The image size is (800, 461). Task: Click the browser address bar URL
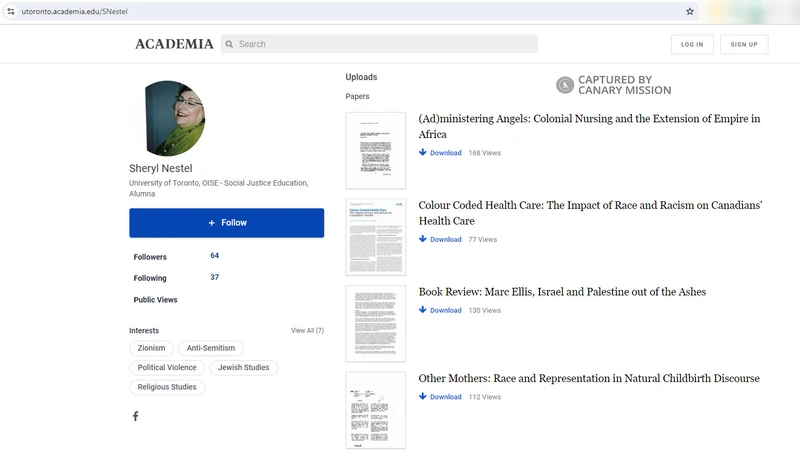coord(74,11)
